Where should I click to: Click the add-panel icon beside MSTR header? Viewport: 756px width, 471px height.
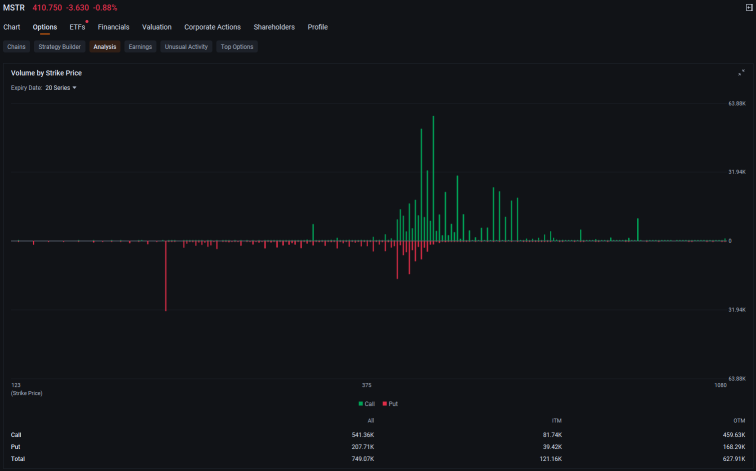749,7
